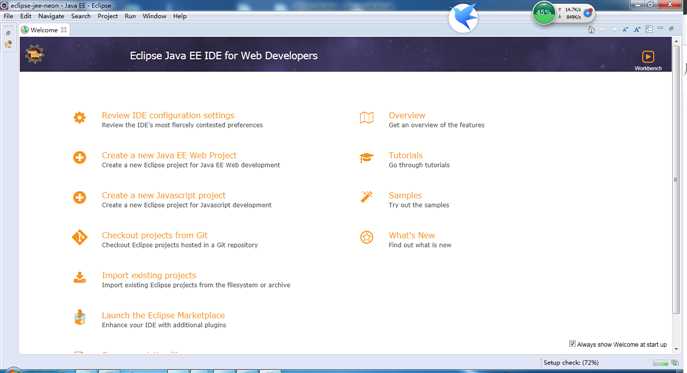The height and width of the screenshot is (373, 687).
Task: Click the Git diamond icon for checkout projects
Action: pyautogui.click(x=79, y=237)
